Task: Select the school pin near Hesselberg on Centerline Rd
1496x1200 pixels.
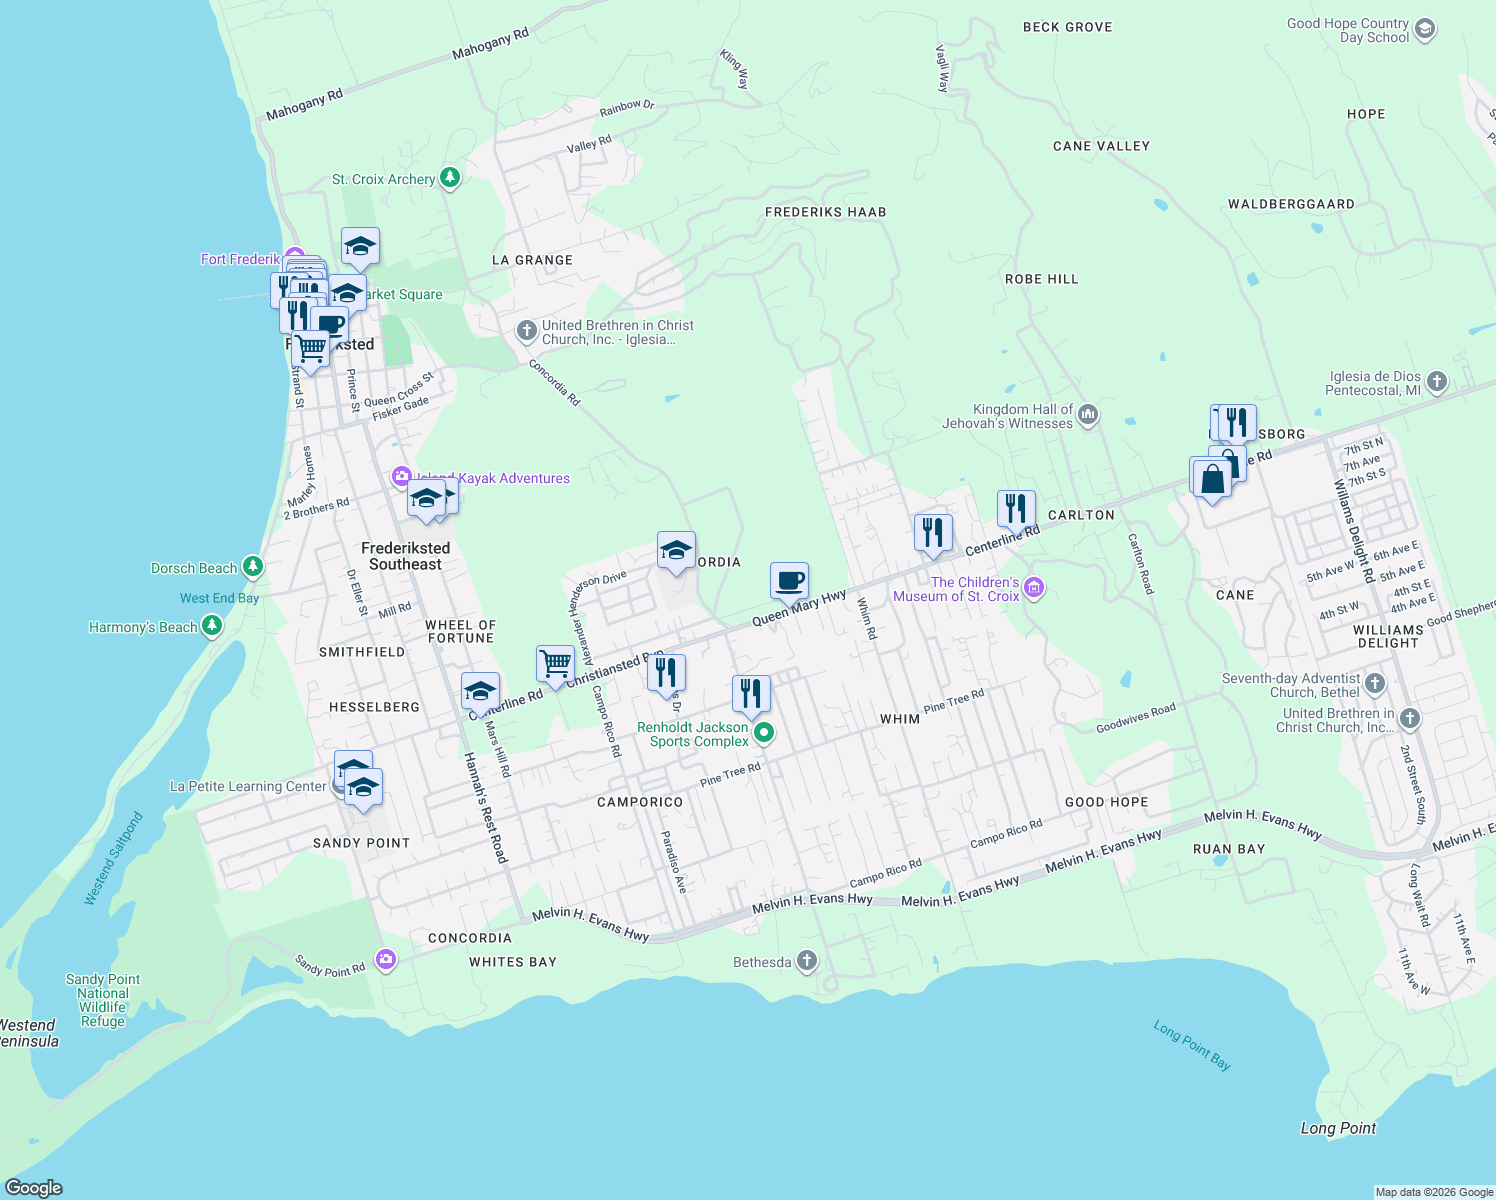Action: pos(480,694)
